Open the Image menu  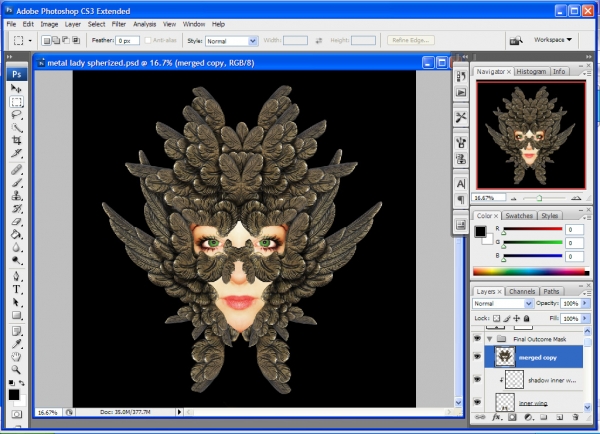[x=49, y=24]
